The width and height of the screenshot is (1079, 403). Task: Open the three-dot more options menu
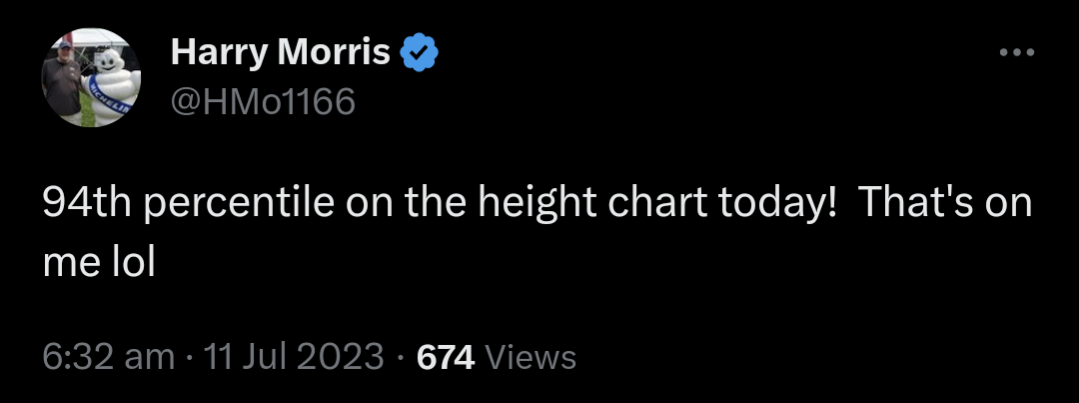(x=1017, y=52)
